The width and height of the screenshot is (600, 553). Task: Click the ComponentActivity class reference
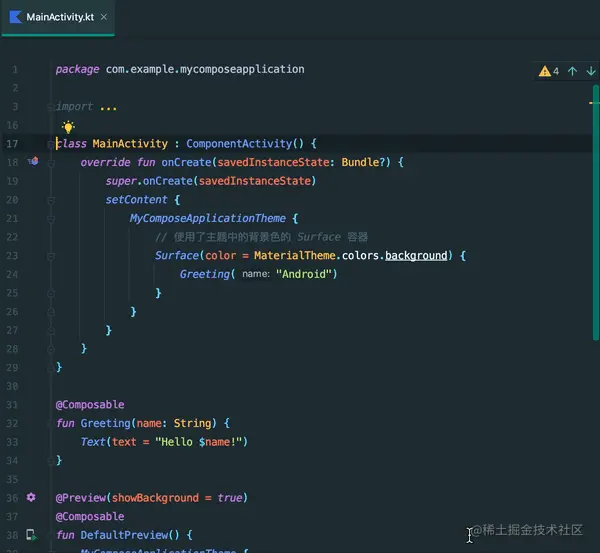(239, 144)
